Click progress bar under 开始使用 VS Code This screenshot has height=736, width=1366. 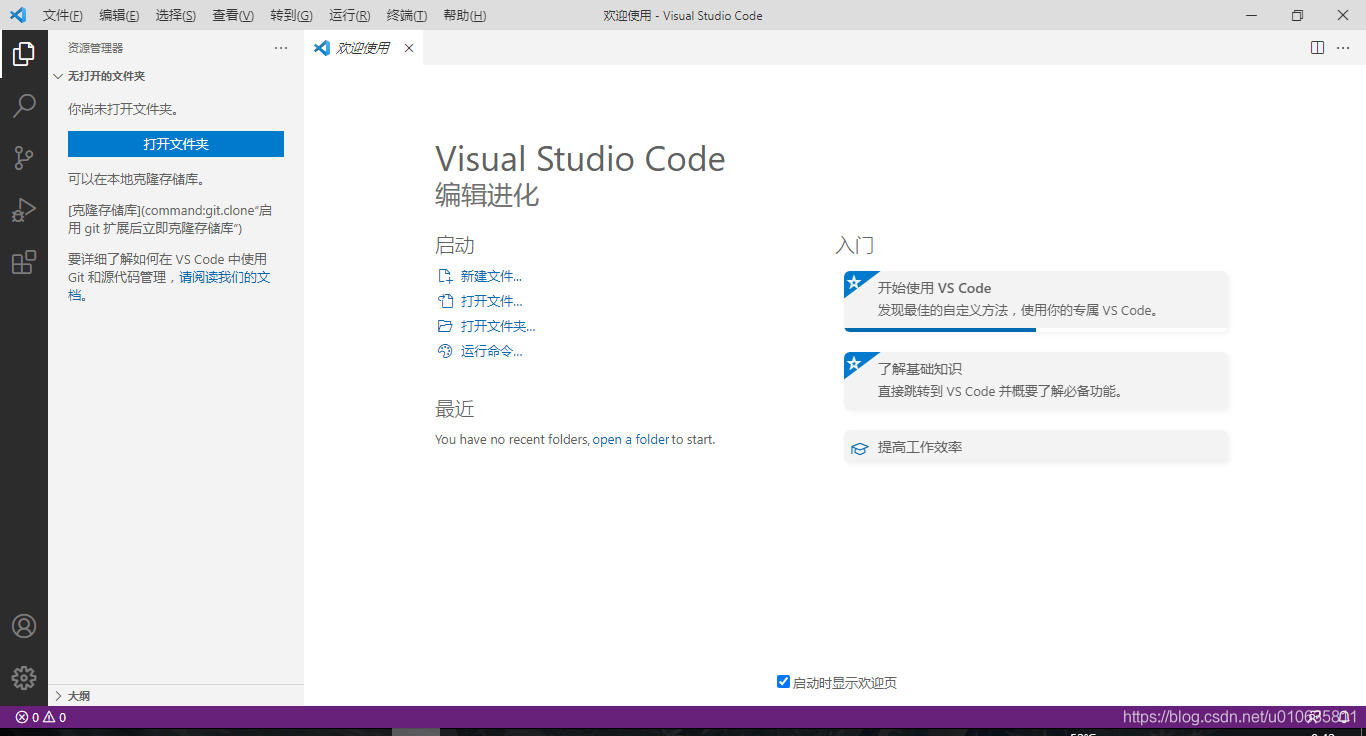[x=1036, y=329]
